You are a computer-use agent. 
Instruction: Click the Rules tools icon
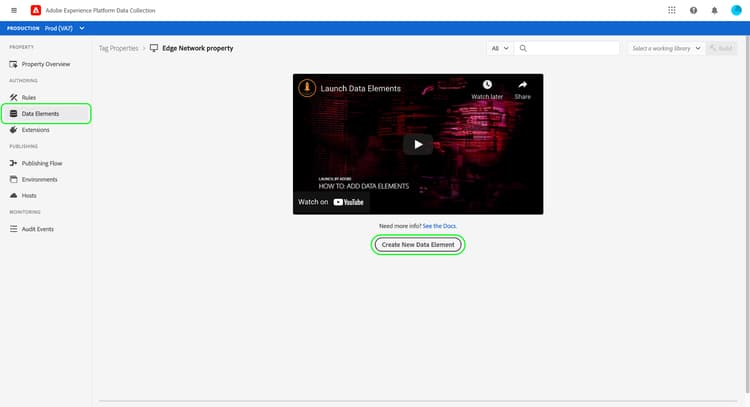pyautogui.click(x=13, y=98)
